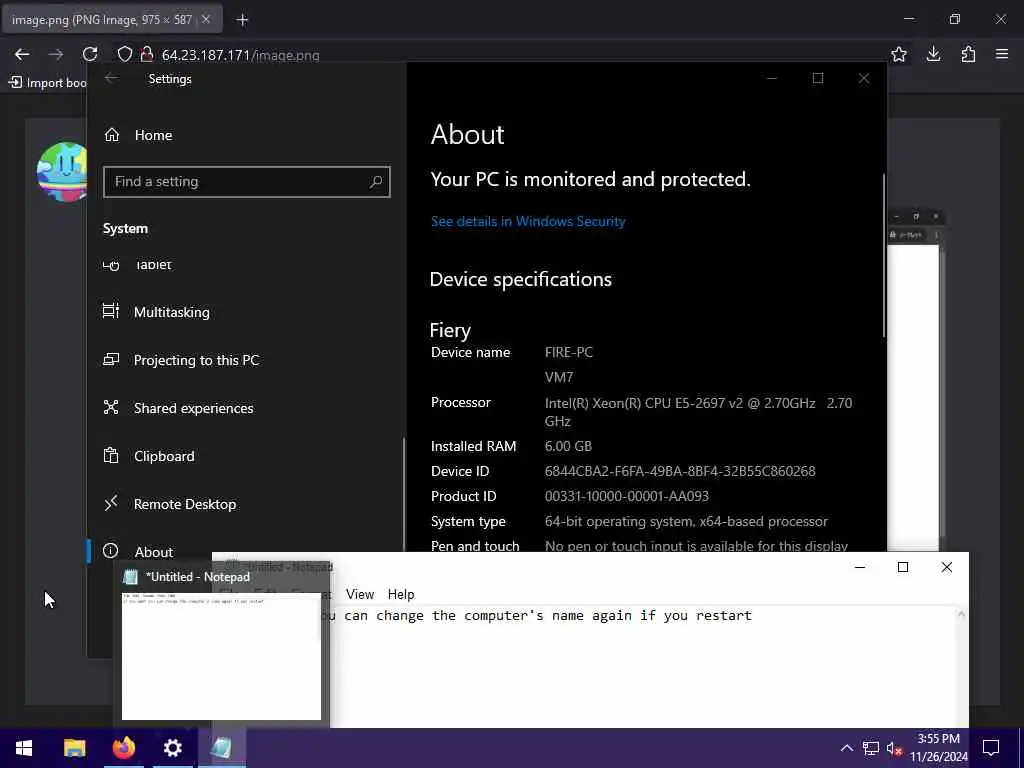This screenshot has height=768, width=1024.
Task: Minimize the Notepad window
Action: [859, 567]
